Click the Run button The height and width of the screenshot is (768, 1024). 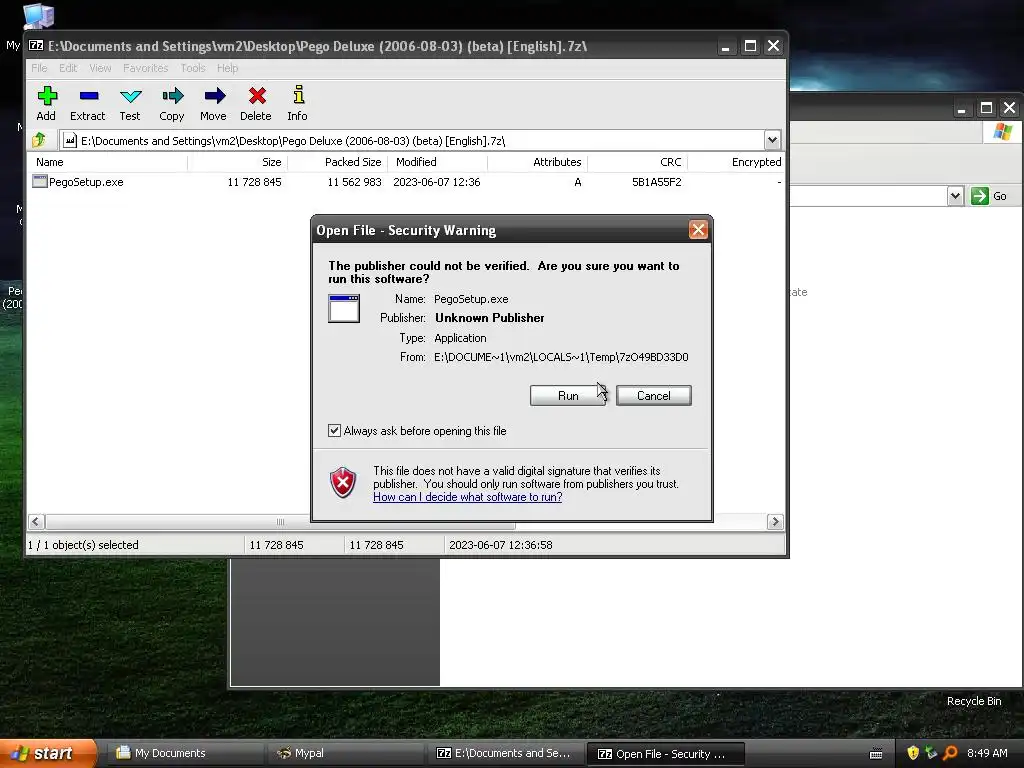568,396
